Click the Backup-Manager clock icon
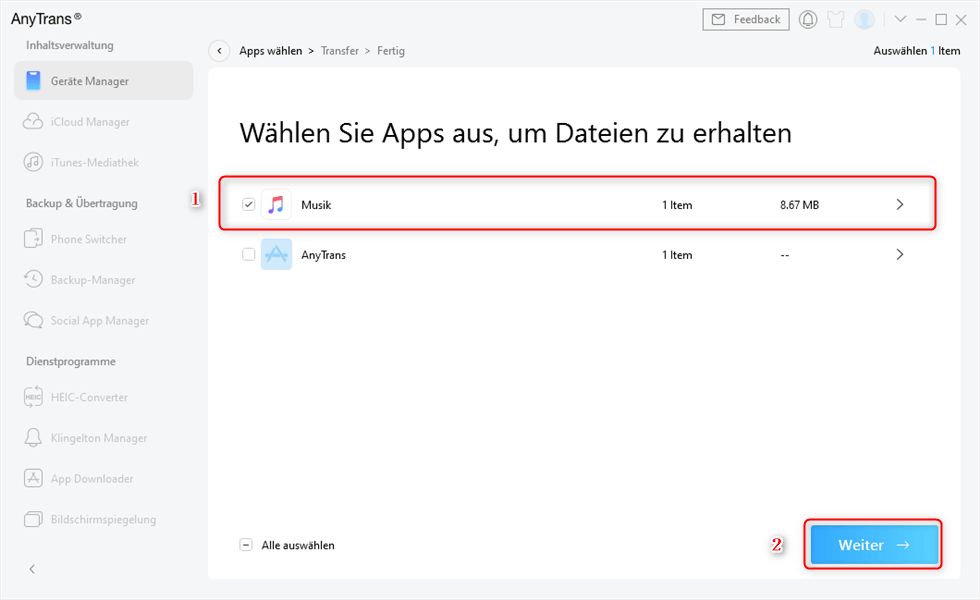This screenshot has height=600, width=980. click(x=34, y=280)
